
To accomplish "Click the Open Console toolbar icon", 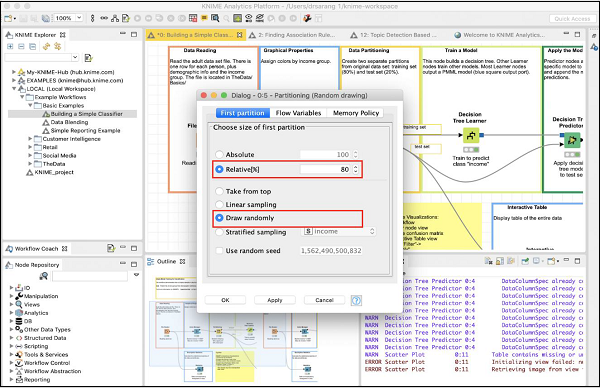I will [x=550, y=261].
